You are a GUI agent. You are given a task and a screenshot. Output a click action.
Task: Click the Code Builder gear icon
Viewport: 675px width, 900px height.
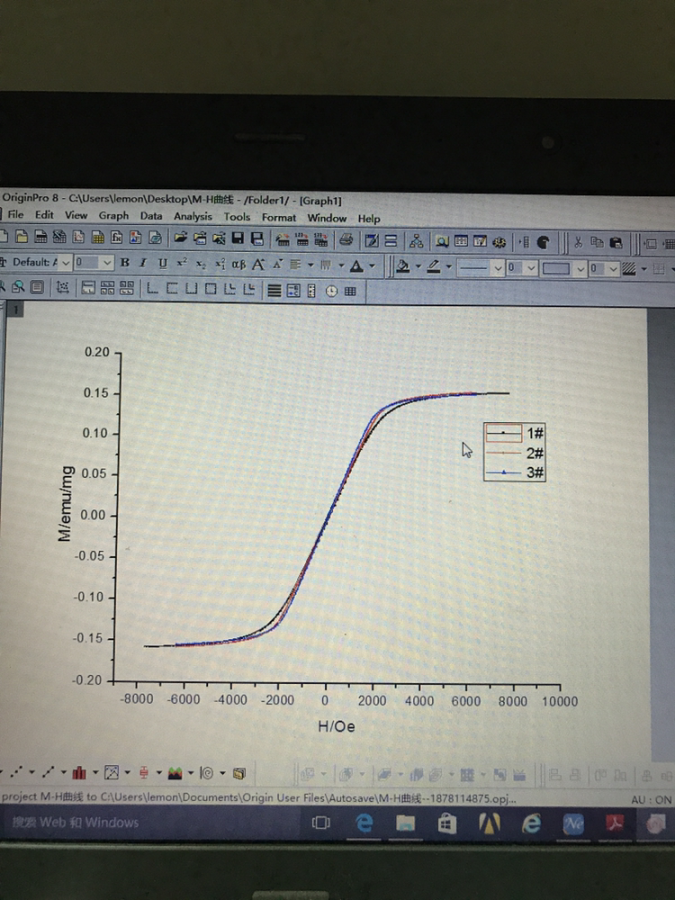point(499,242)
